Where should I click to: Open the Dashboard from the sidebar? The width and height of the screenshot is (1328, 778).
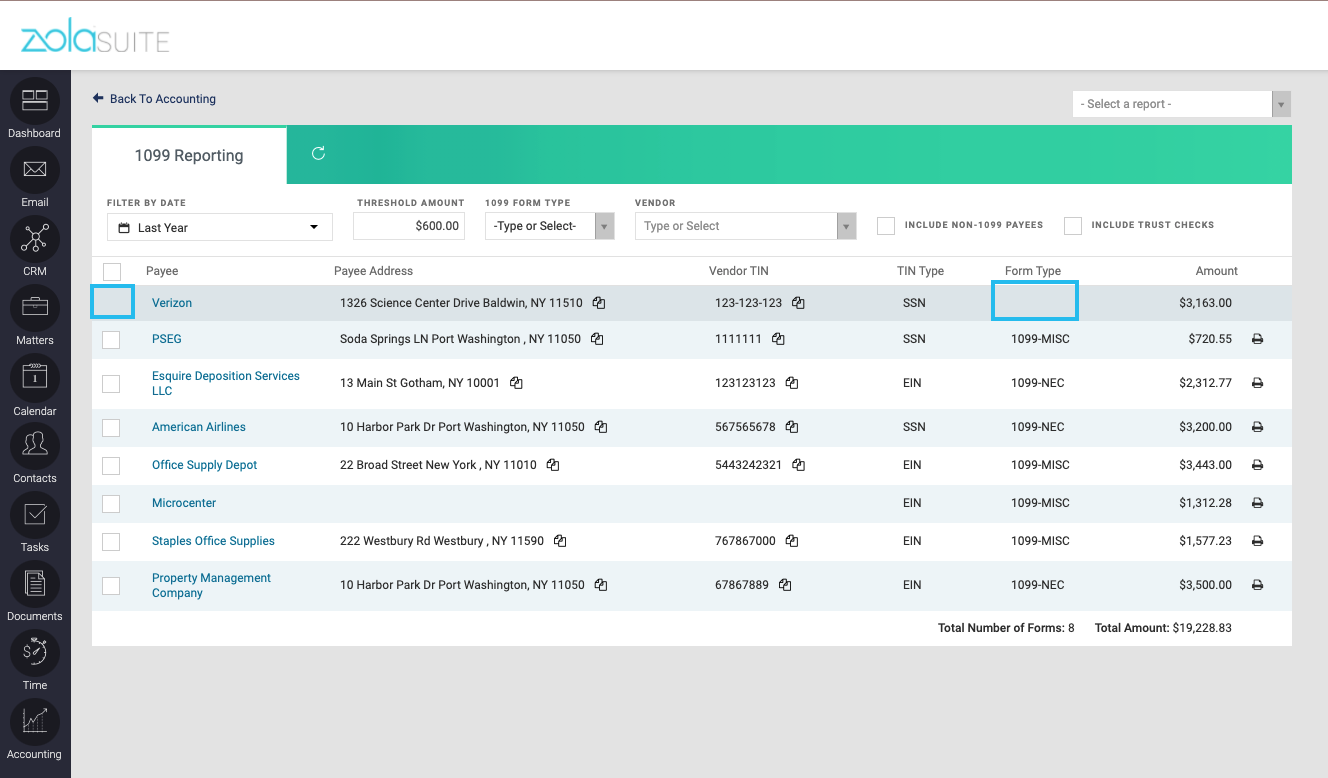coord(35,109)
